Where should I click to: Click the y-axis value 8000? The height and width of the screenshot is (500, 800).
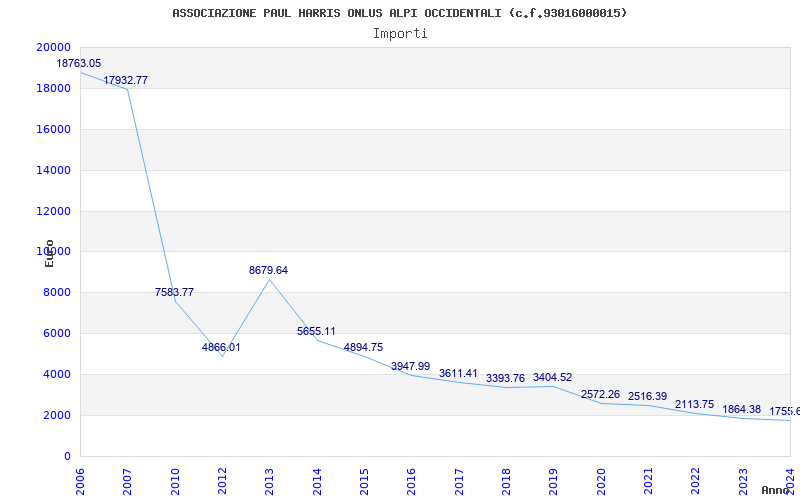57,292
